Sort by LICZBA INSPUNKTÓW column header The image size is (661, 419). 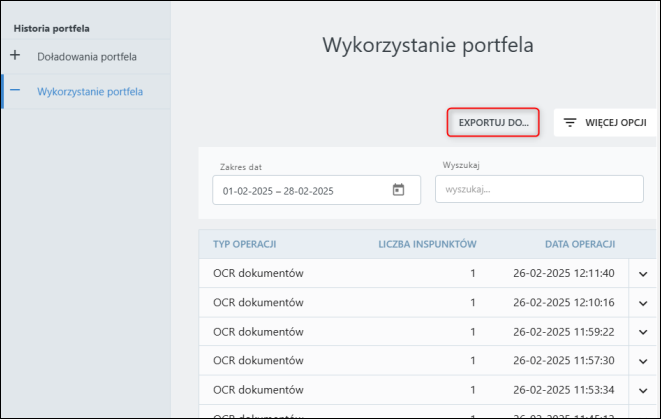426,243
